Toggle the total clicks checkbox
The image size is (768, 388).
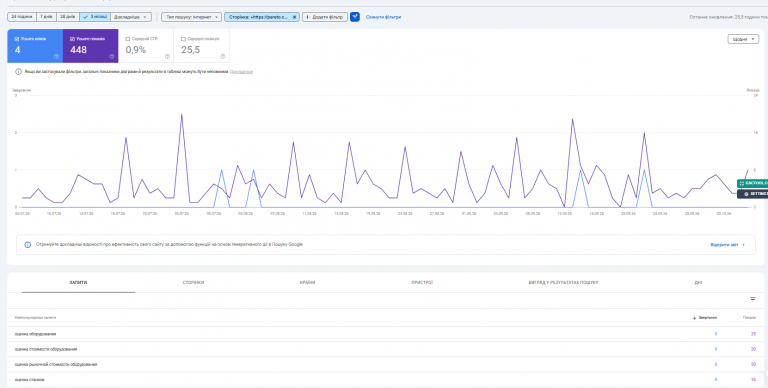click(x=17, y=39)
